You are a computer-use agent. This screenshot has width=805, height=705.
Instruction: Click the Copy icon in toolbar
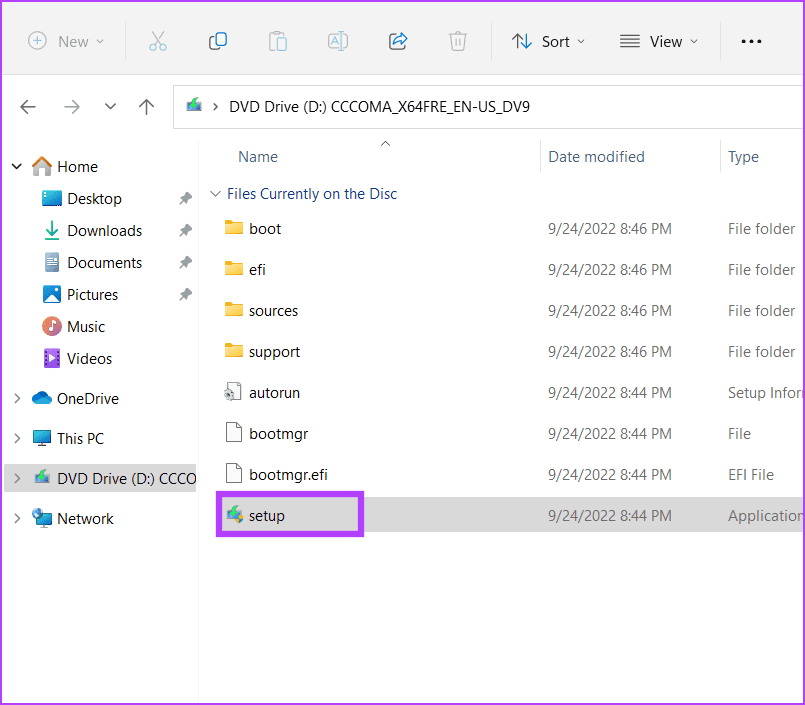pyautogui.click(x=218, y=41)
